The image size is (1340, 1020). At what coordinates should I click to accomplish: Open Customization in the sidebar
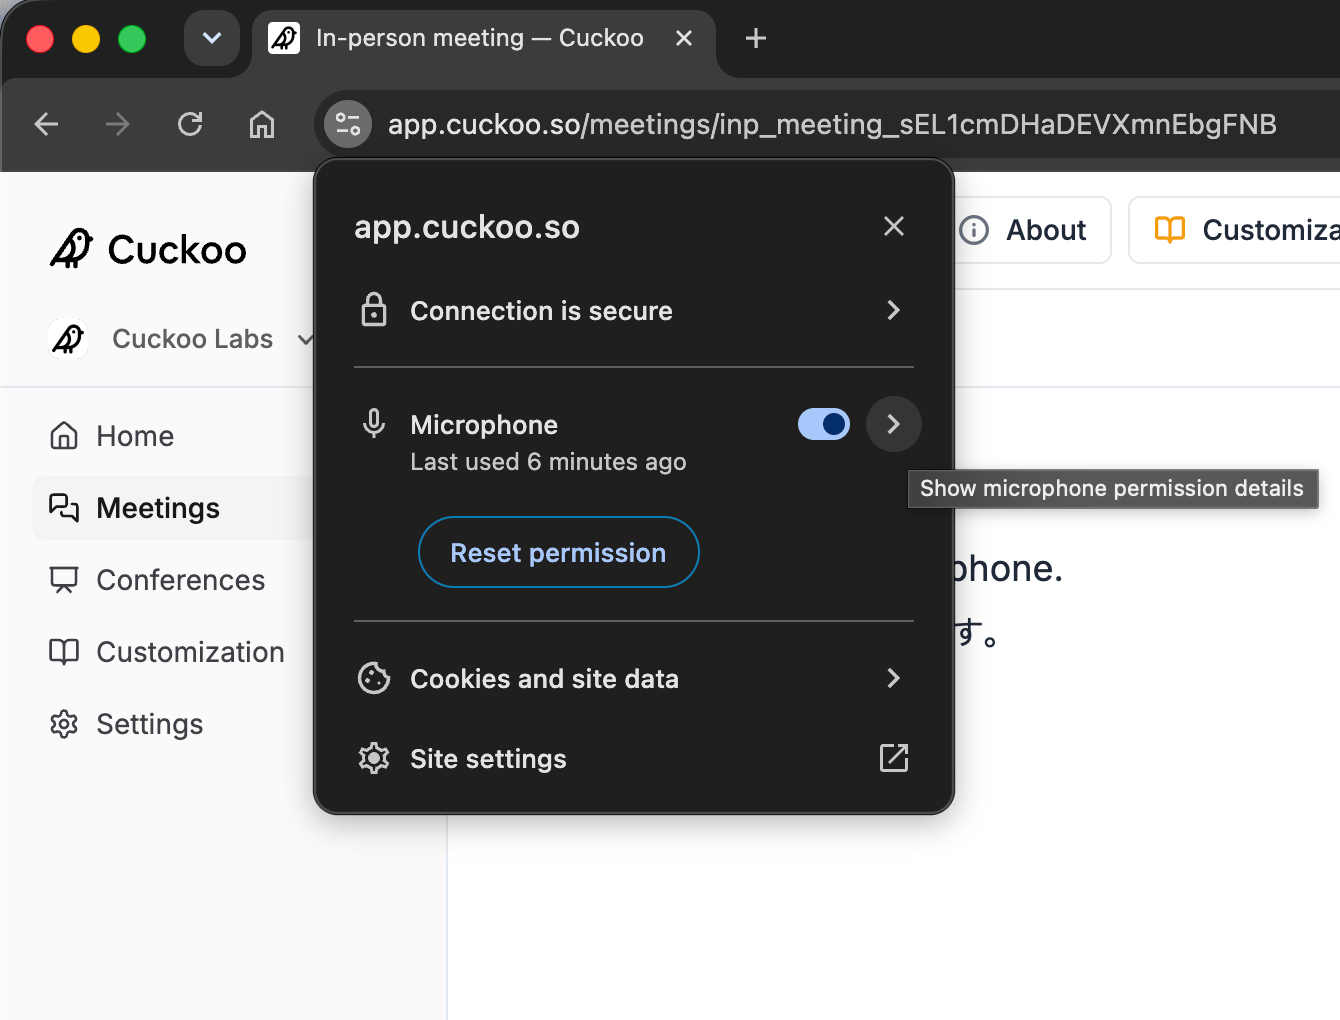[174, 652]
